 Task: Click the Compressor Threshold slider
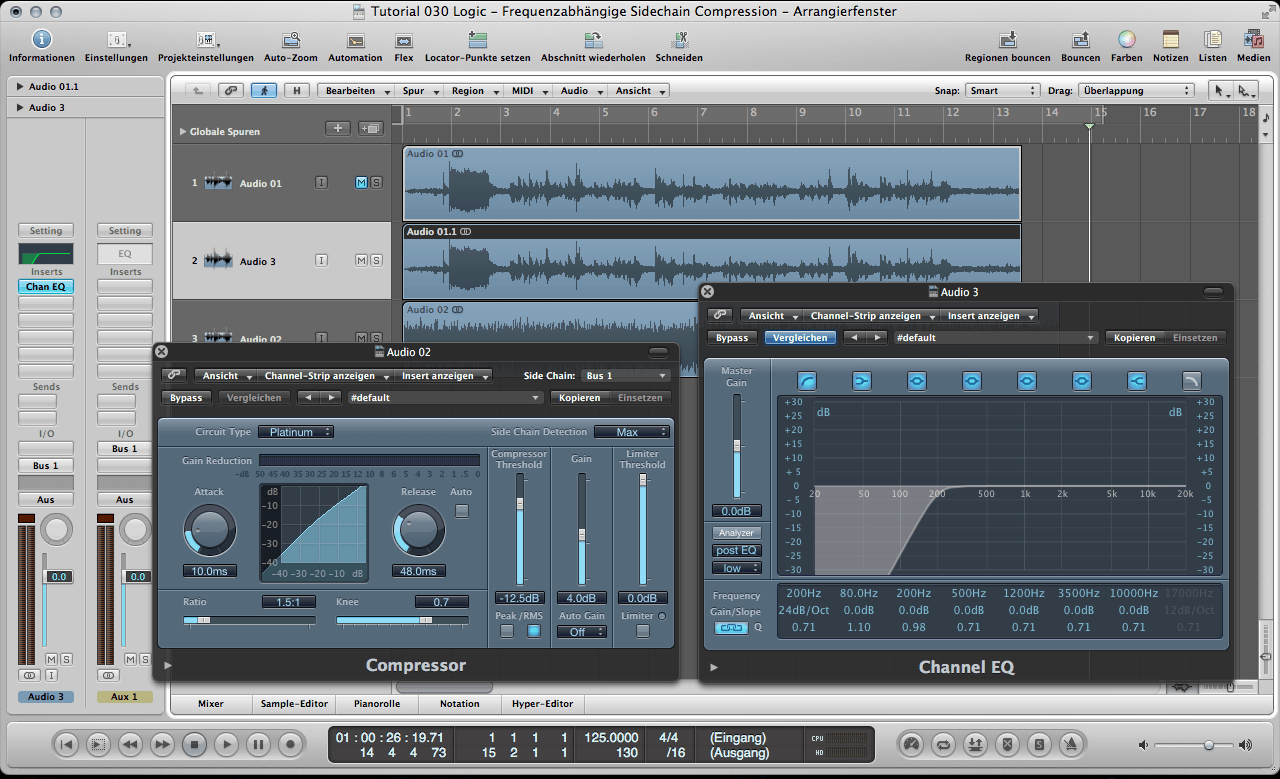[519, 504]
